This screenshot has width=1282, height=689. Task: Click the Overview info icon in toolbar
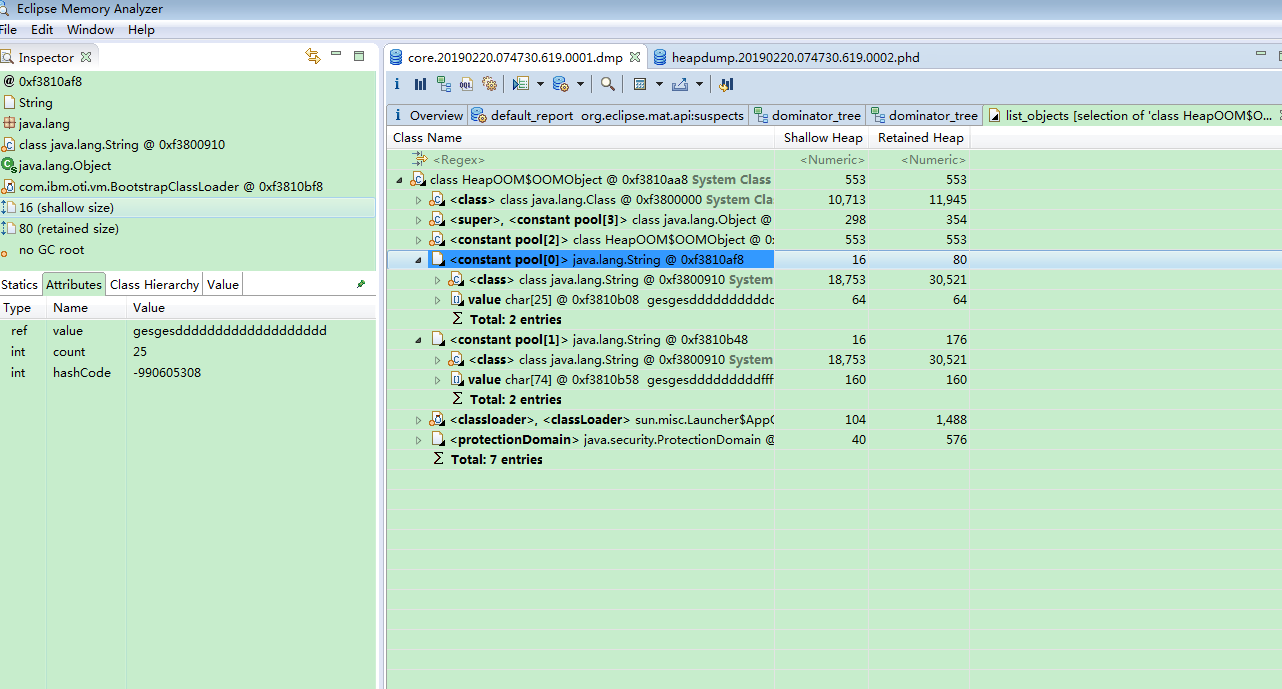click(397, 85)
